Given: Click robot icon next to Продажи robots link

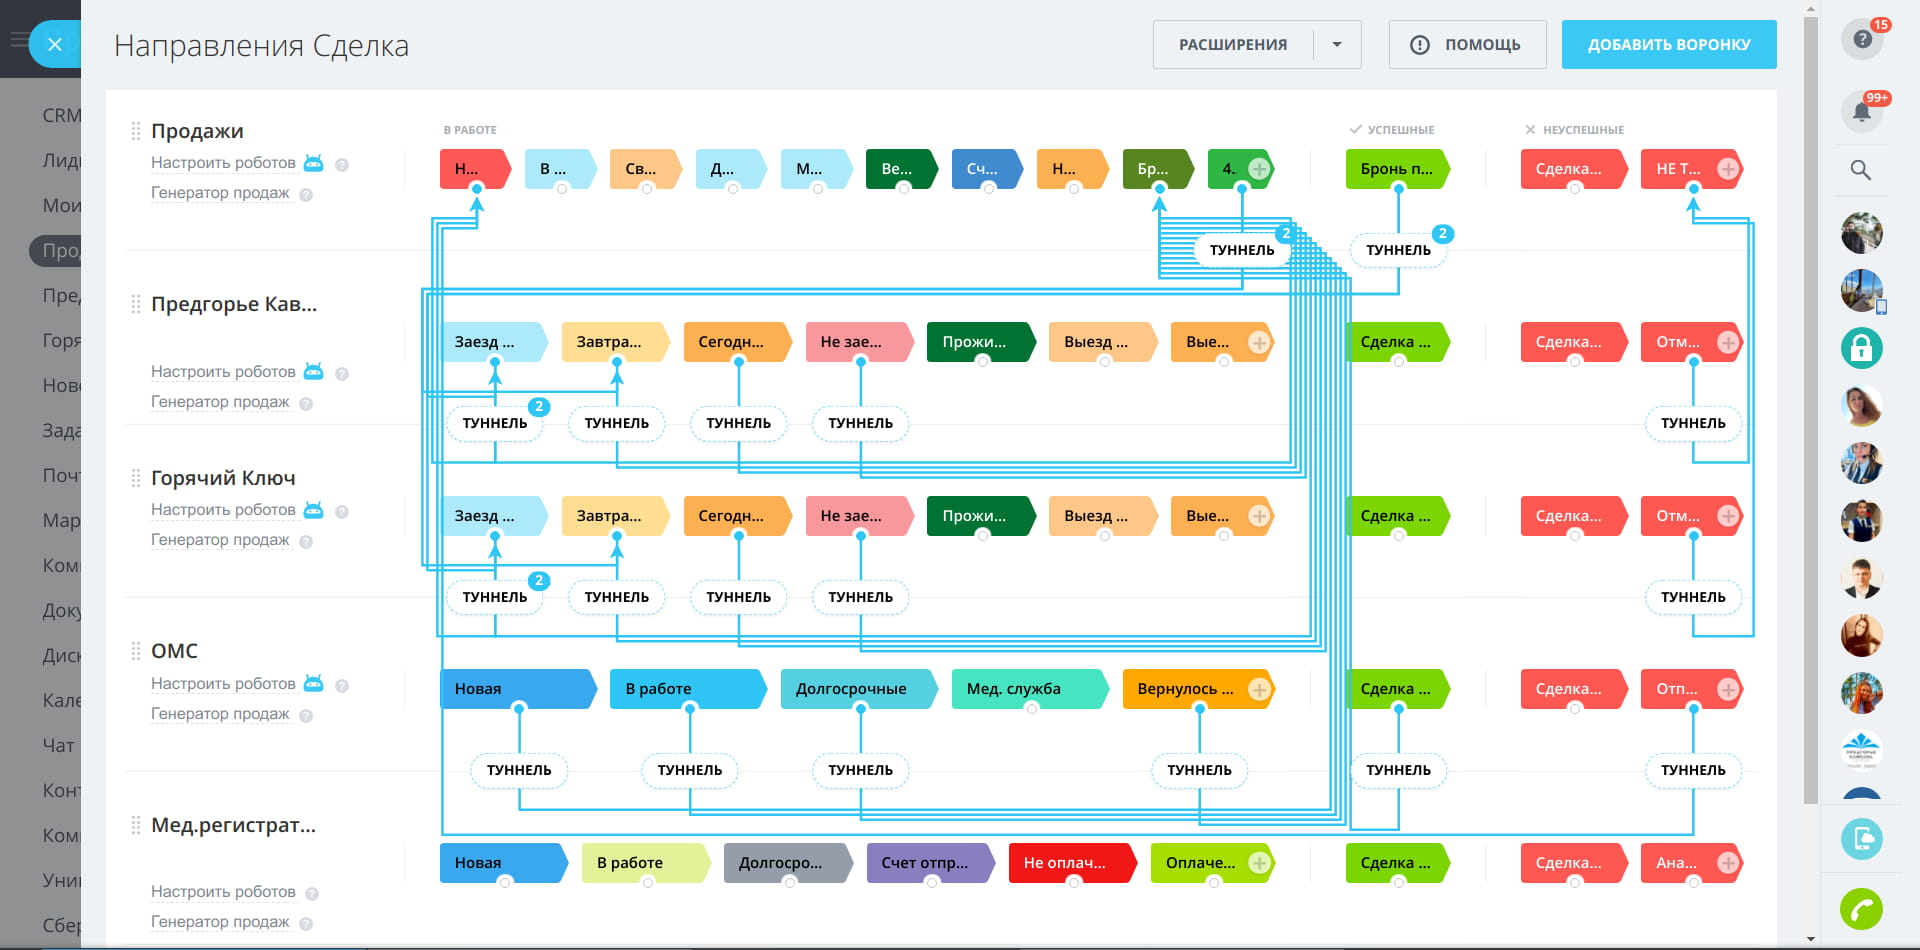Looking at the screenshot, I should coord(313,163).
